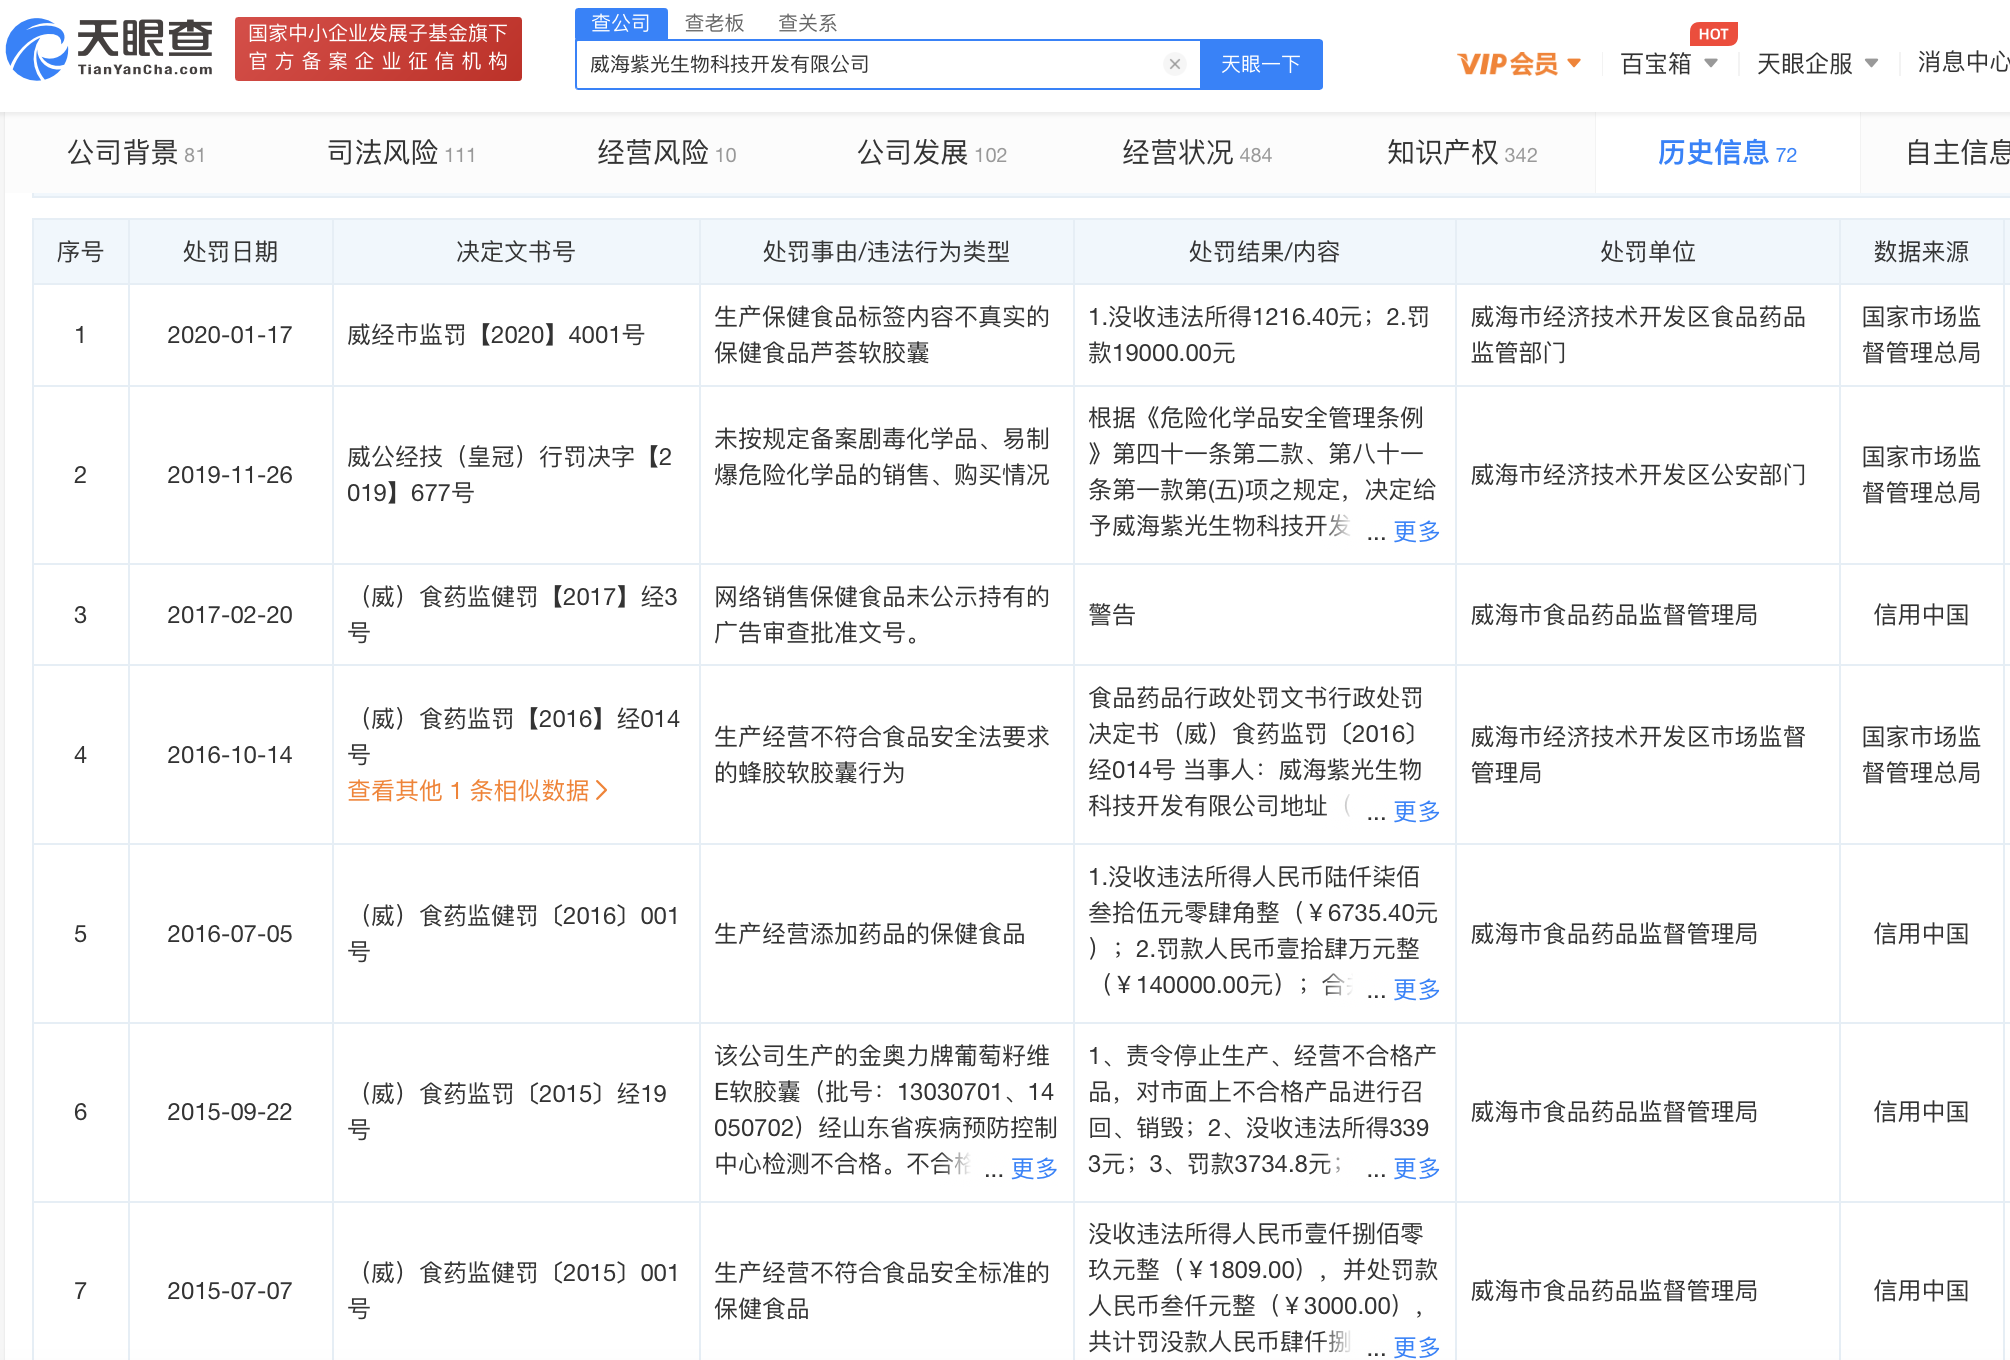Open the VIP会员 dropdown
The image size is (2010, 1360).
pyautogui.click(x=1519, y=64)
